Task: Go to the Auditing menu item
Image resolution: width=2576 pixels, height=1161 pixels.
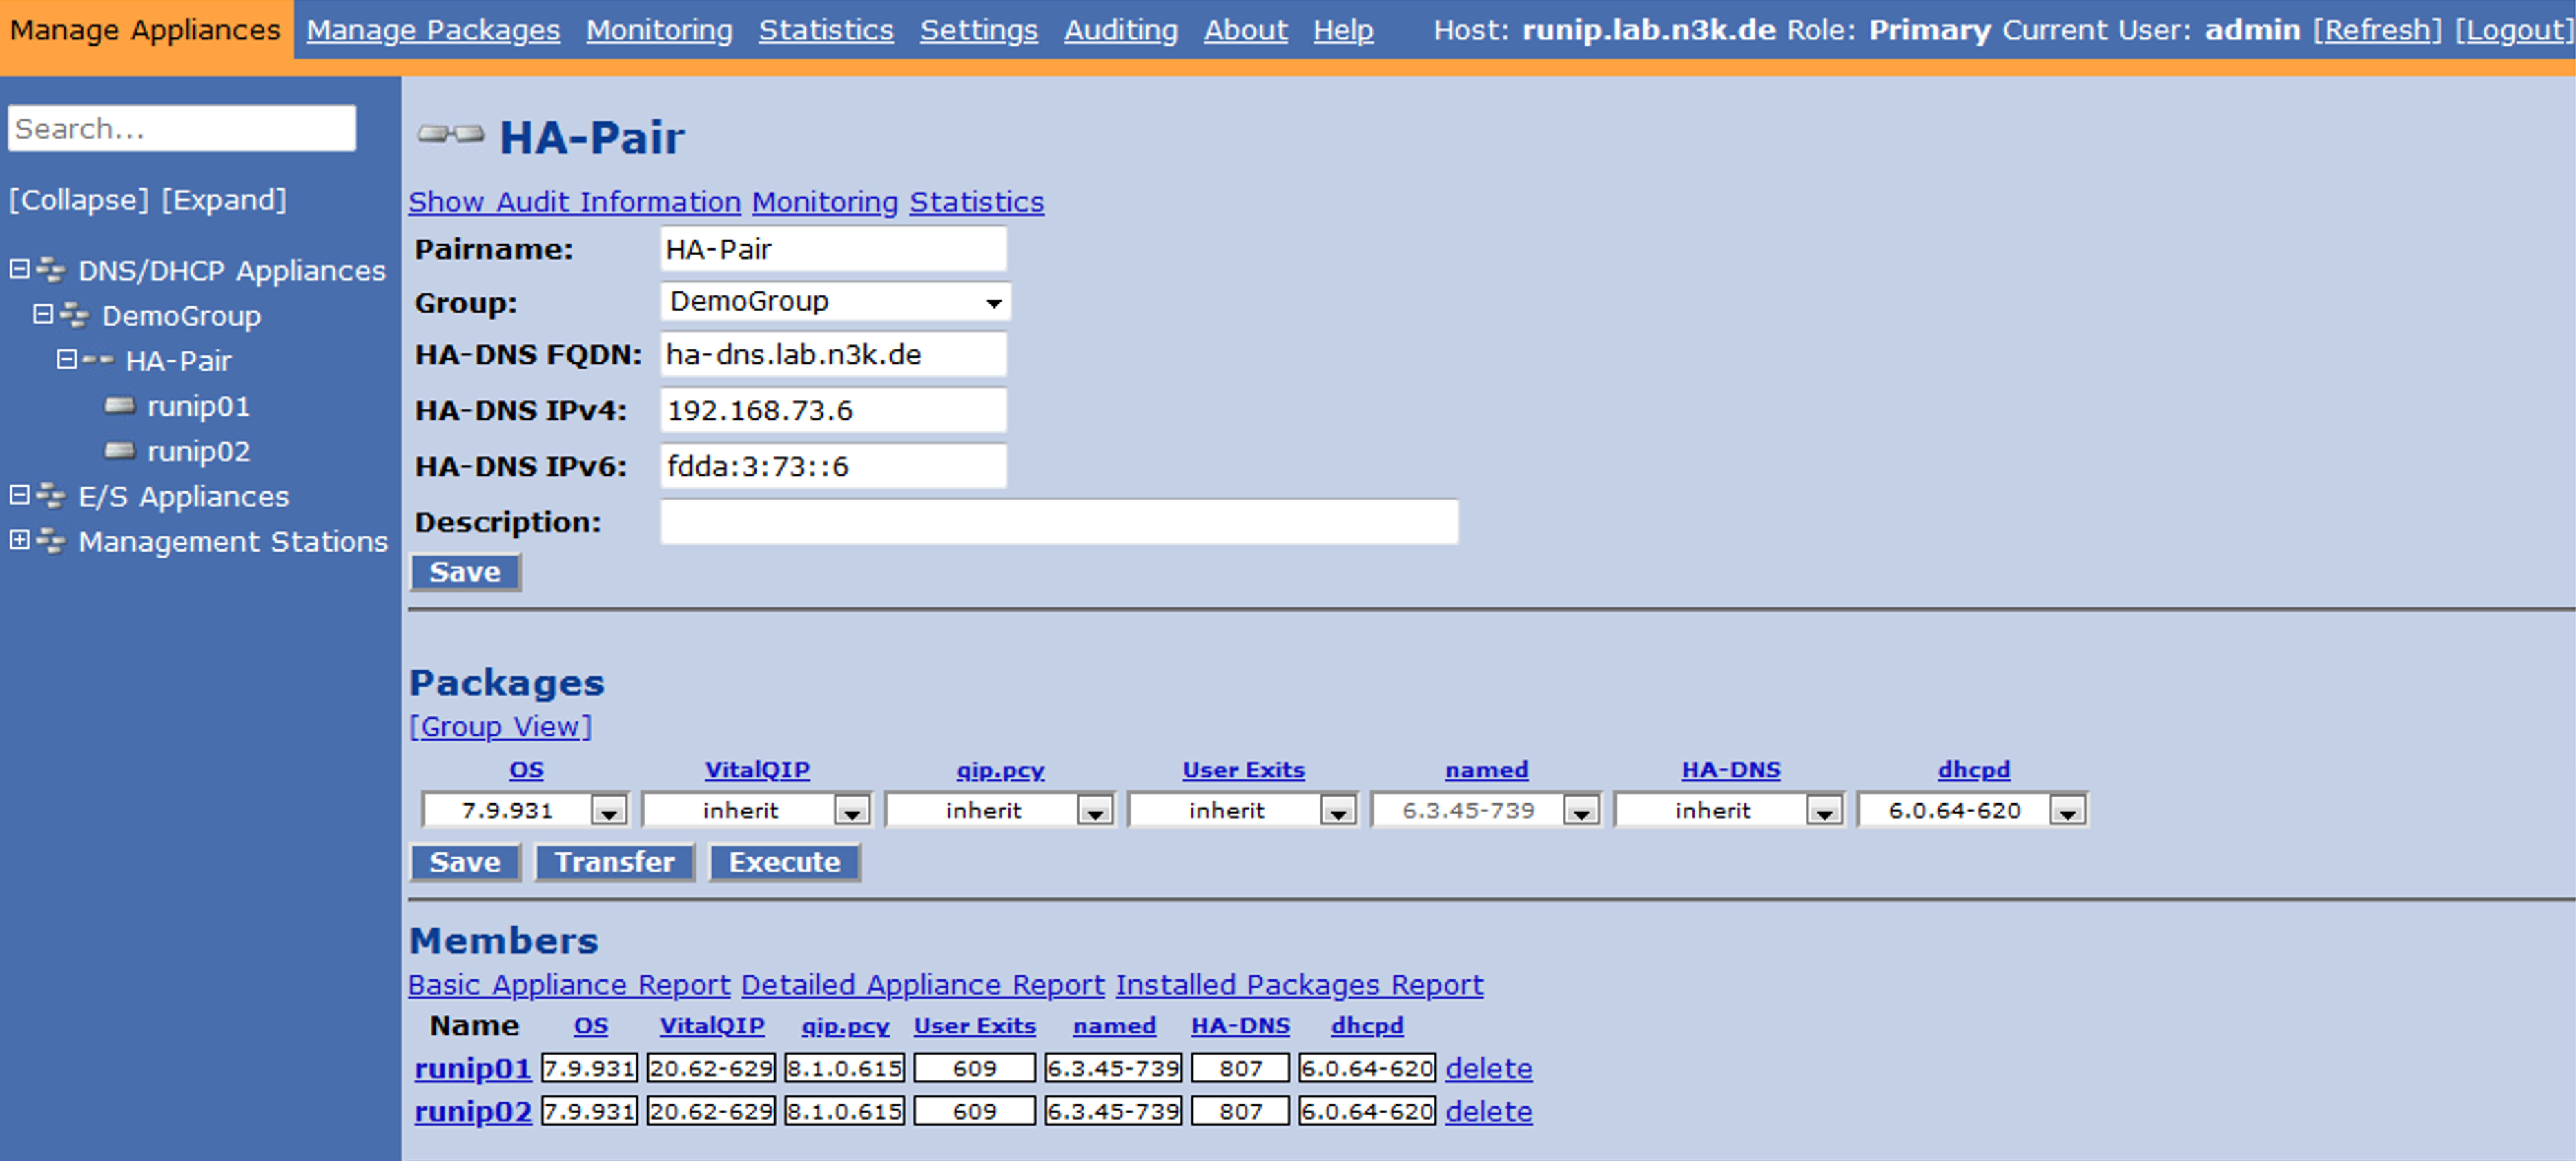Action: 1120,30
